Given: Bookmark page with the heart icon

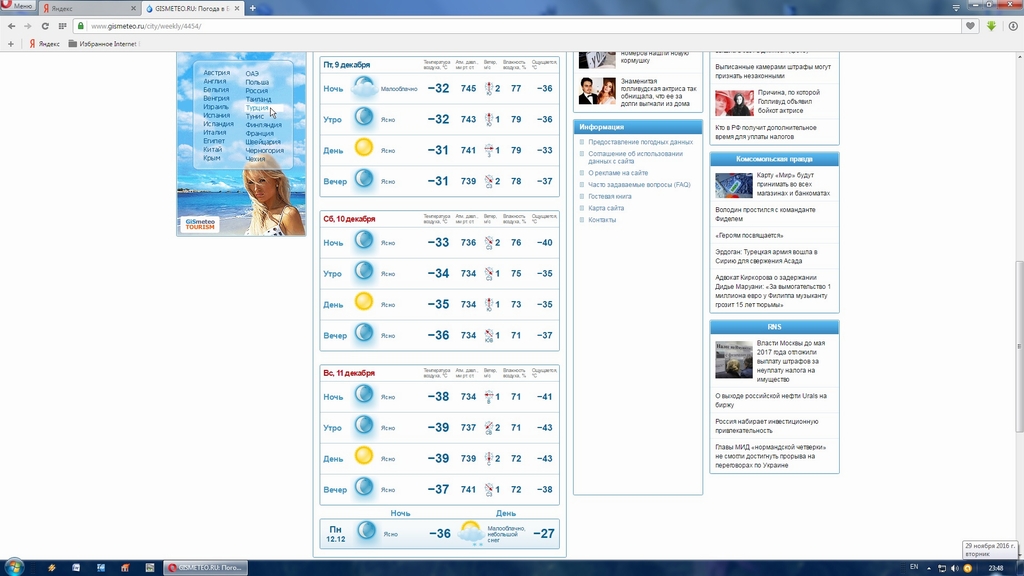Looking at the screenshot, I should [x=970, y=26].
